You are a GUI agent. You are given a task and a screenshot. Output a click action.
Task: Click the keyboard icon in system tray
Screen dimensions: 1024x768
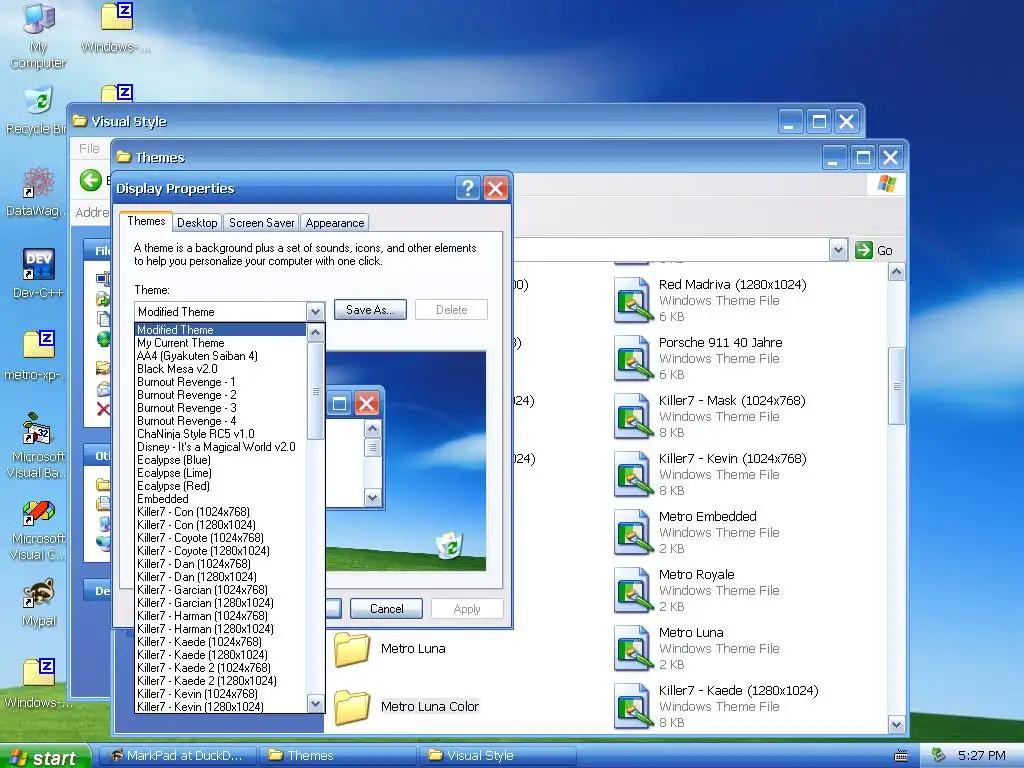click(901, 756)
